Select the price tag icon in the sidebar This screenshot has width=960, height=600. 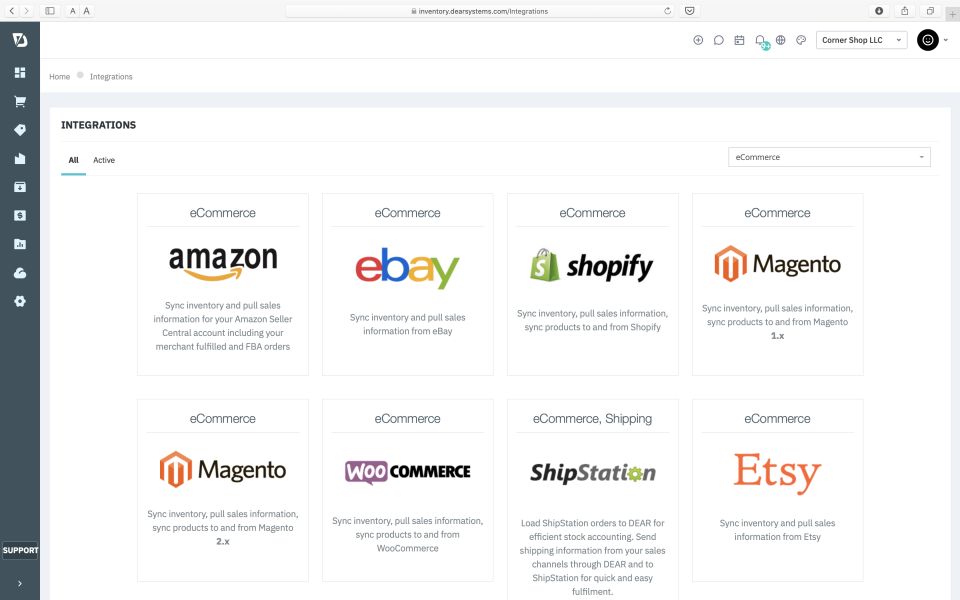pos(20,130)
